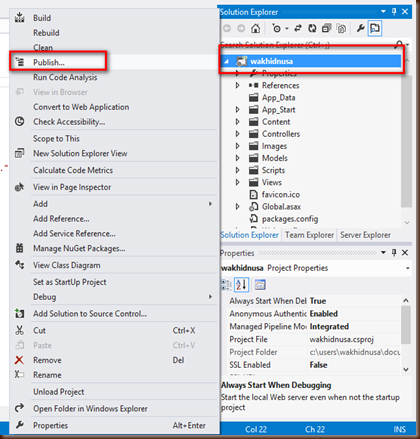Viewport: 420px width, 439px height.
Task: Choose Set as StartUp Project
Action: 114,282
